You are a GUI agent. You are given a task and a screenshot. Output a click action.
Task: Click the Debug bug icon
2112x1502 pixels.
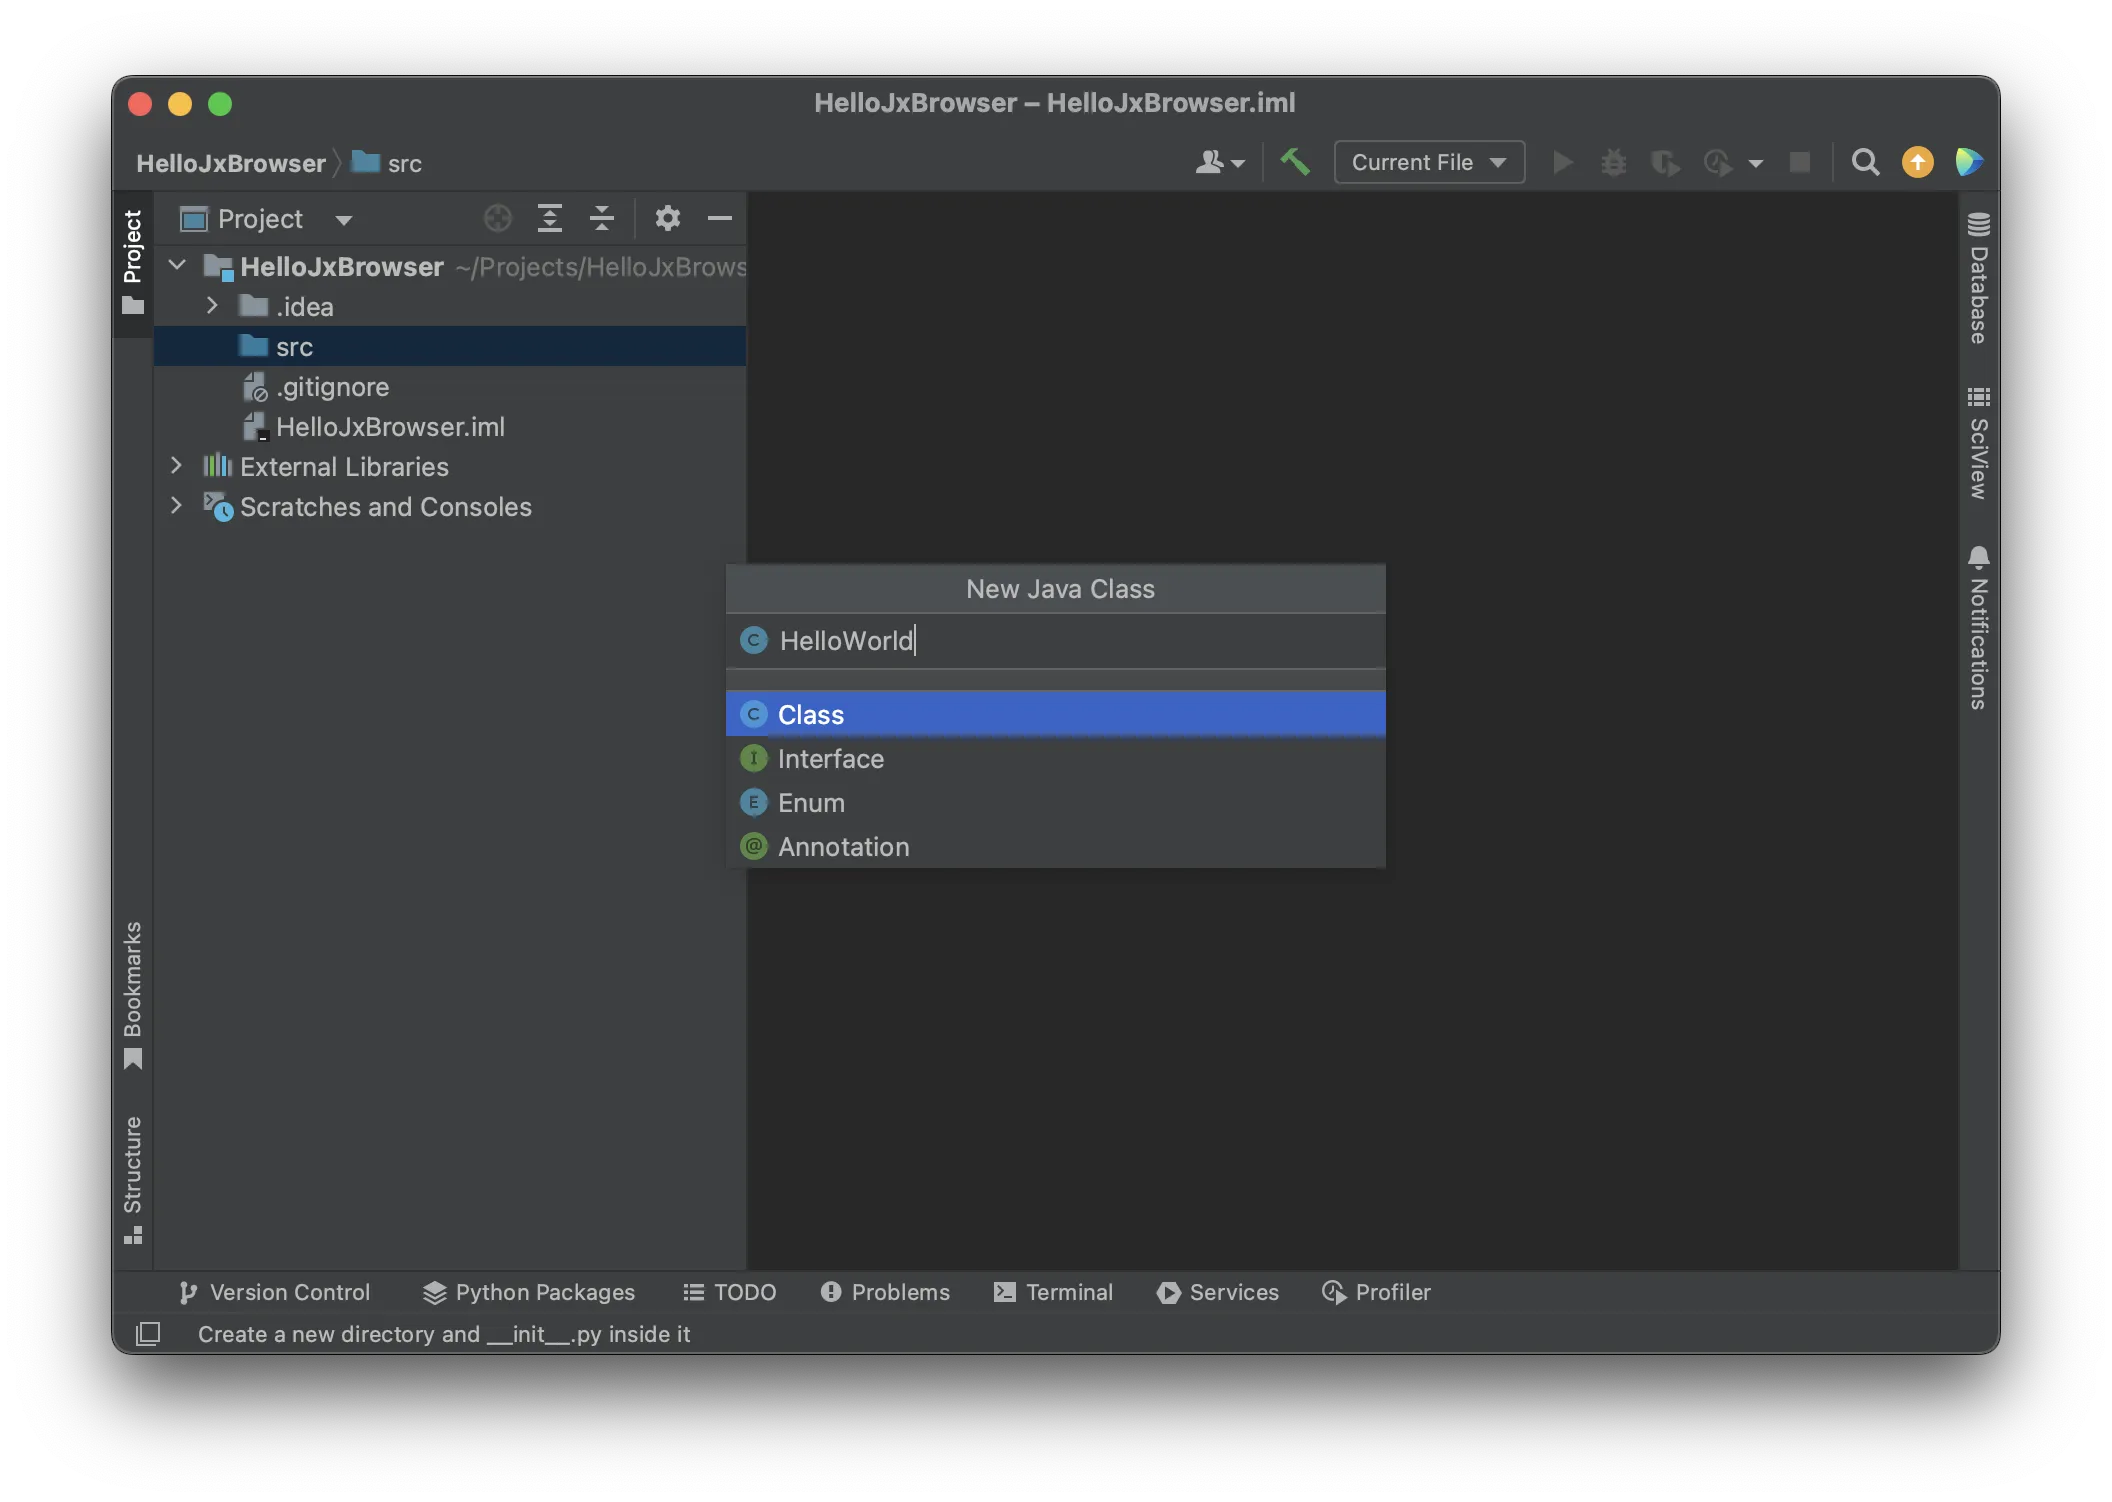(1613, 162)
